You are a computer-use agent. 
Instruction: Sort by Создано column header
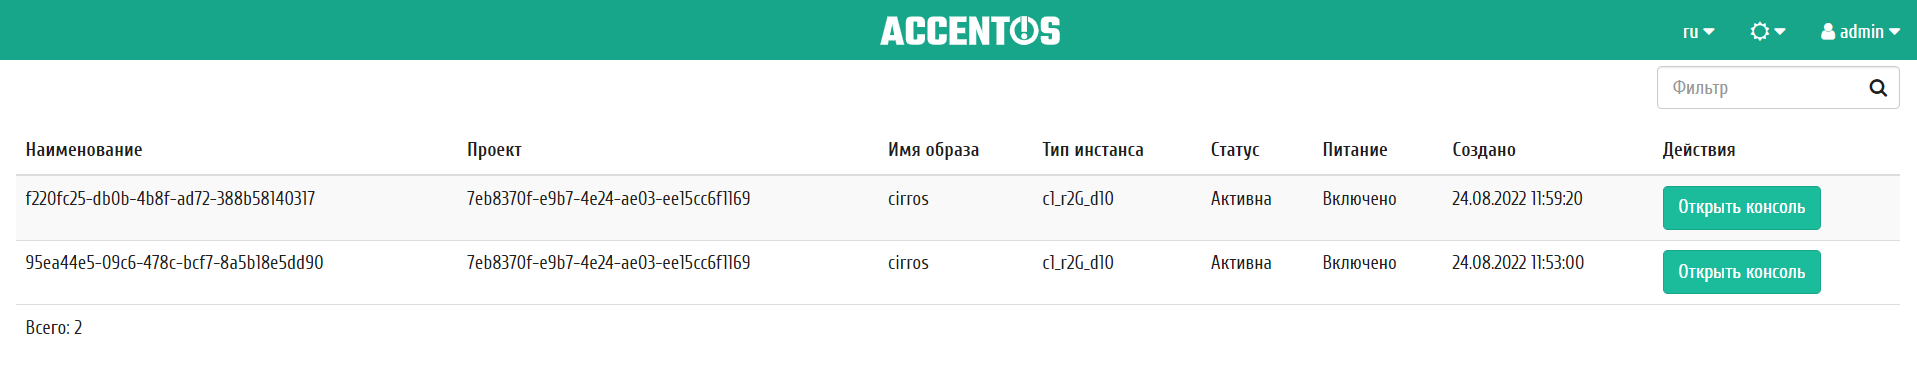click(1484, 150)
